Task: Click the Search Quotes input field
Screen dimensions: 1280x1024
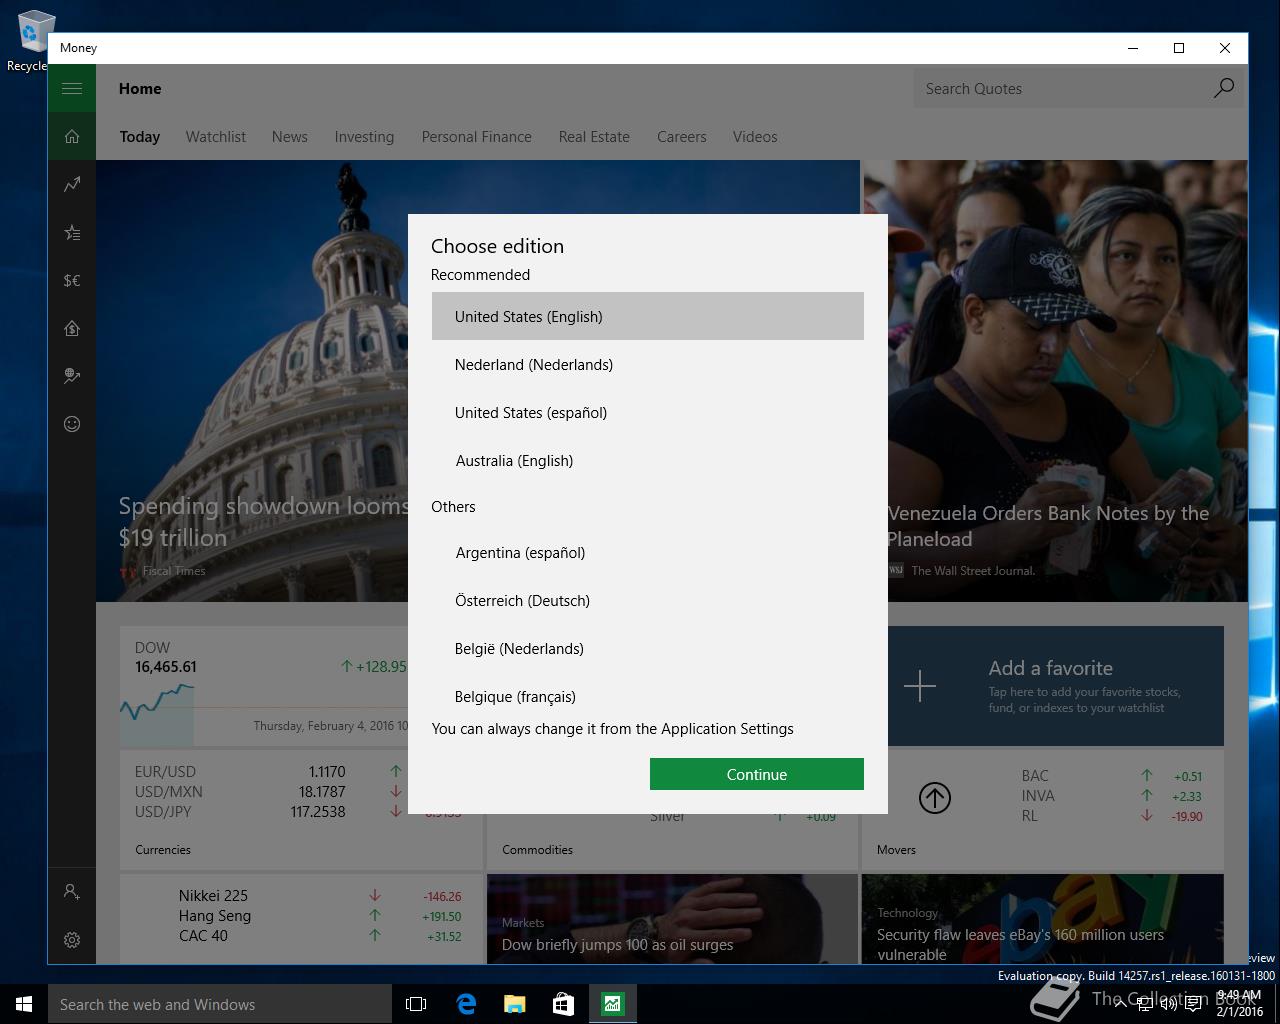Action: click(x=1061, y=89)
